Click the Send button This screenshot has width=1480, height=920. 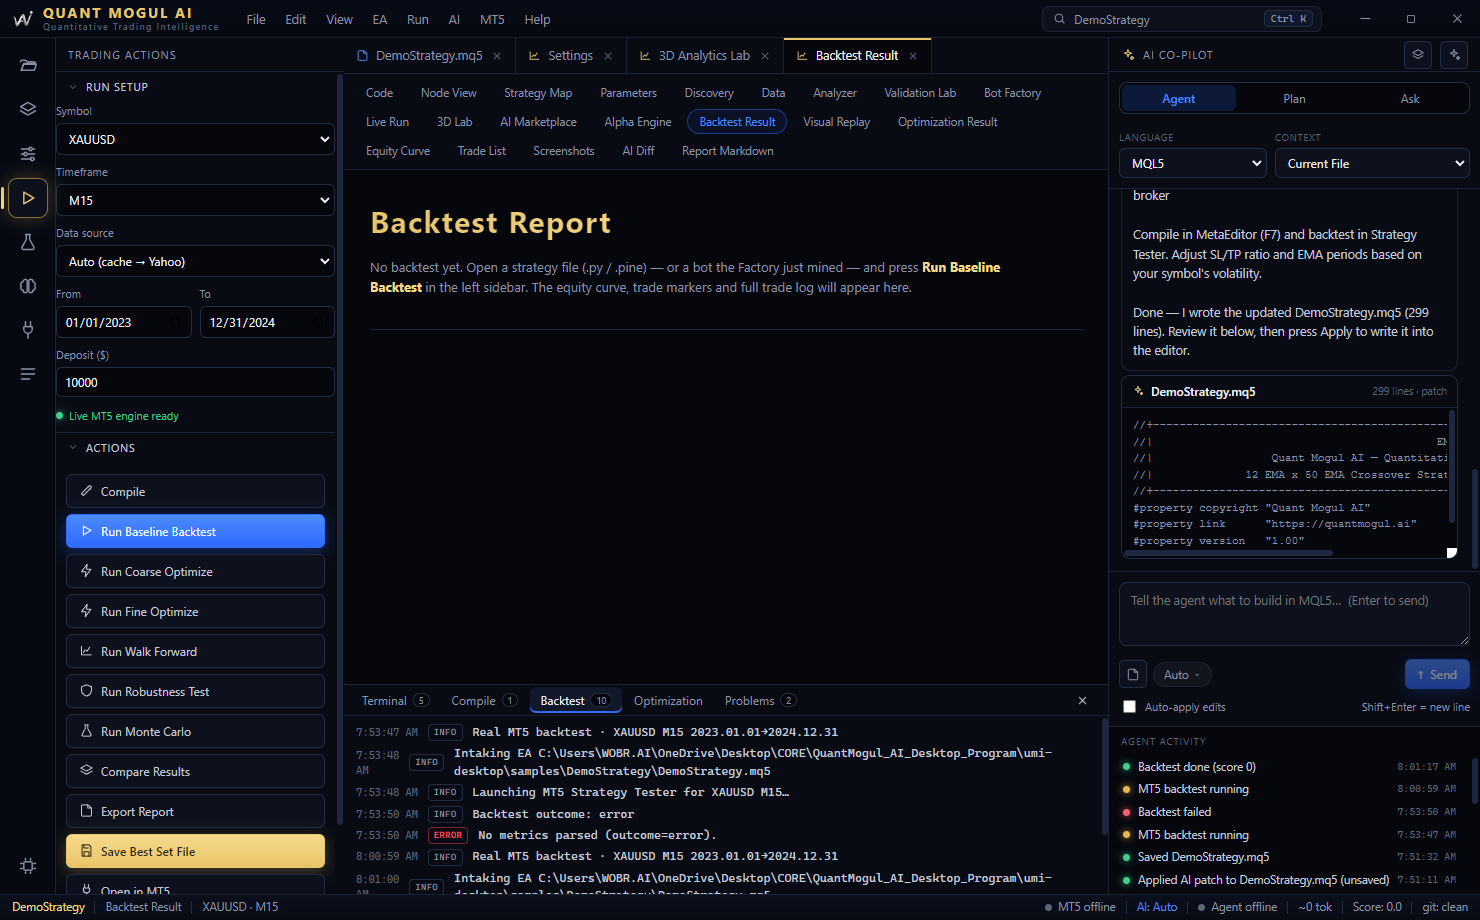tap(1437, 674)
